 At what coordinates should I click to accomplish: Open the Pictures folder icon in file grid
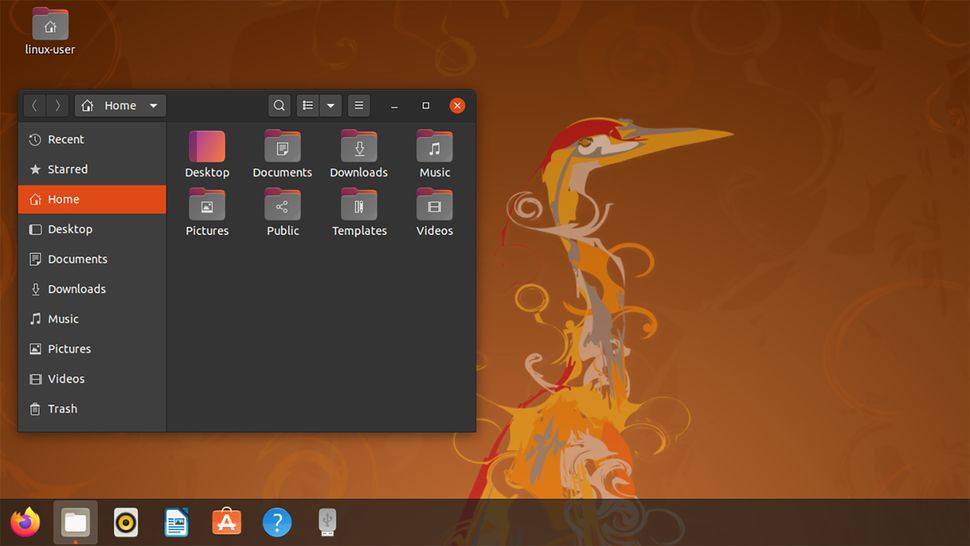(x=207, y=205)
